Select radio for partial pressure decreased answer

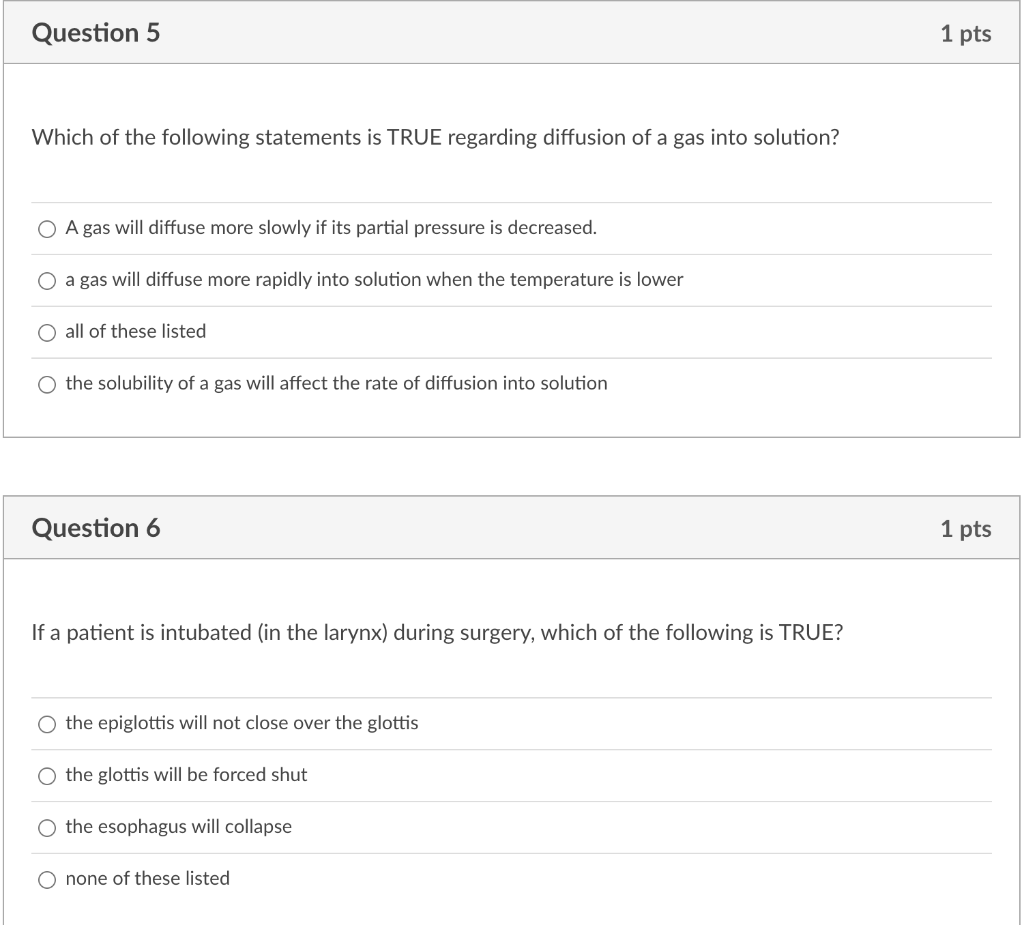47,229
